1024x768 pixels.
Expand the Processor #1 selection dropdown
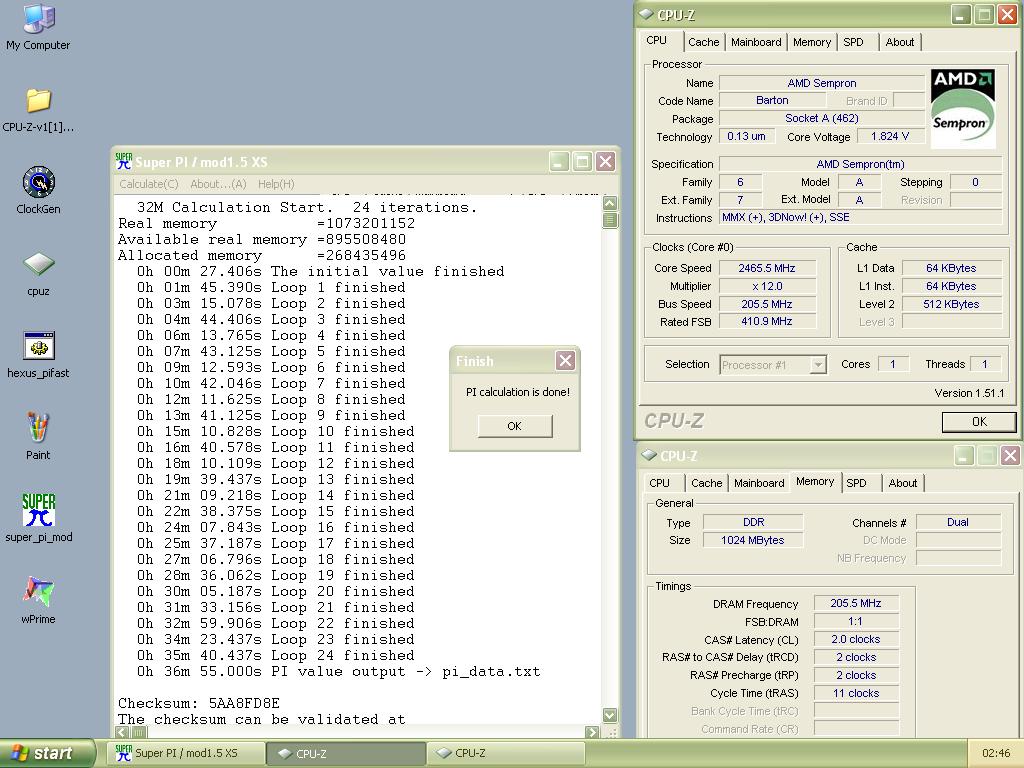[x=818, y=365]
